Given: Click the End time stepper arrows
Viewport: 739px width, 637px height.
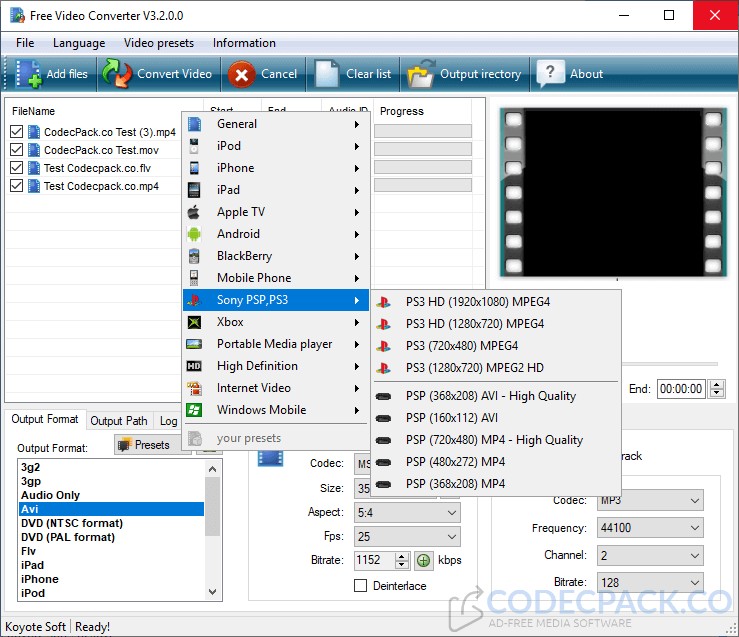Looking at the screenshot, I should coord(717,389).
